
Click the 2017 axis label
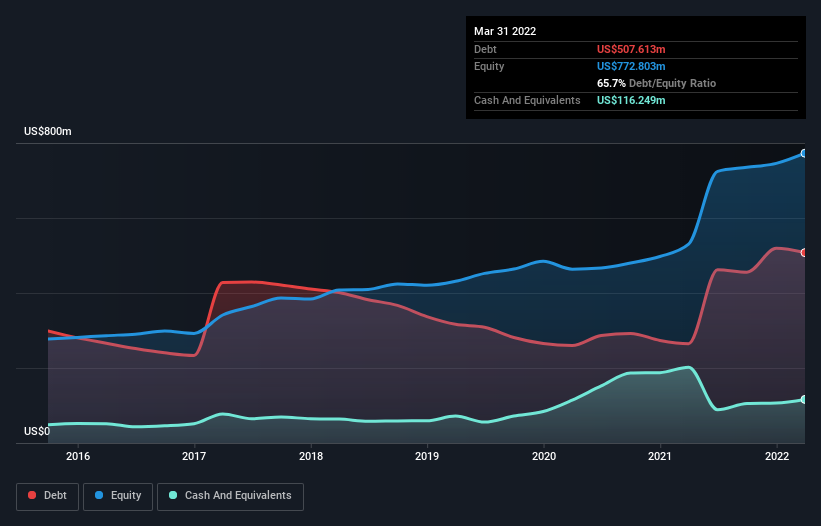(x=194, y=456)
